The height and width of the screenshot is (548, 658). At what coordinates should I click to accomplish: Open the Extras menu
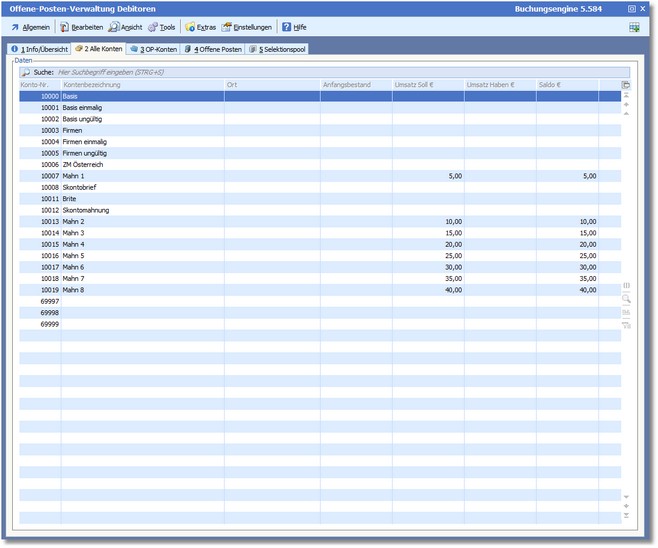[x=201, y=27]
